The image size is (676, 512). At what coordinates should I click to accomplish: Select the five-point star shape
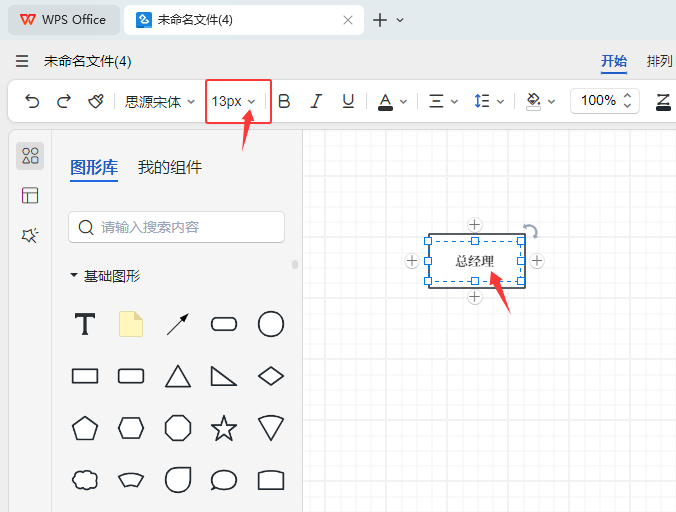pyautogui.click(x=224, y=428)
